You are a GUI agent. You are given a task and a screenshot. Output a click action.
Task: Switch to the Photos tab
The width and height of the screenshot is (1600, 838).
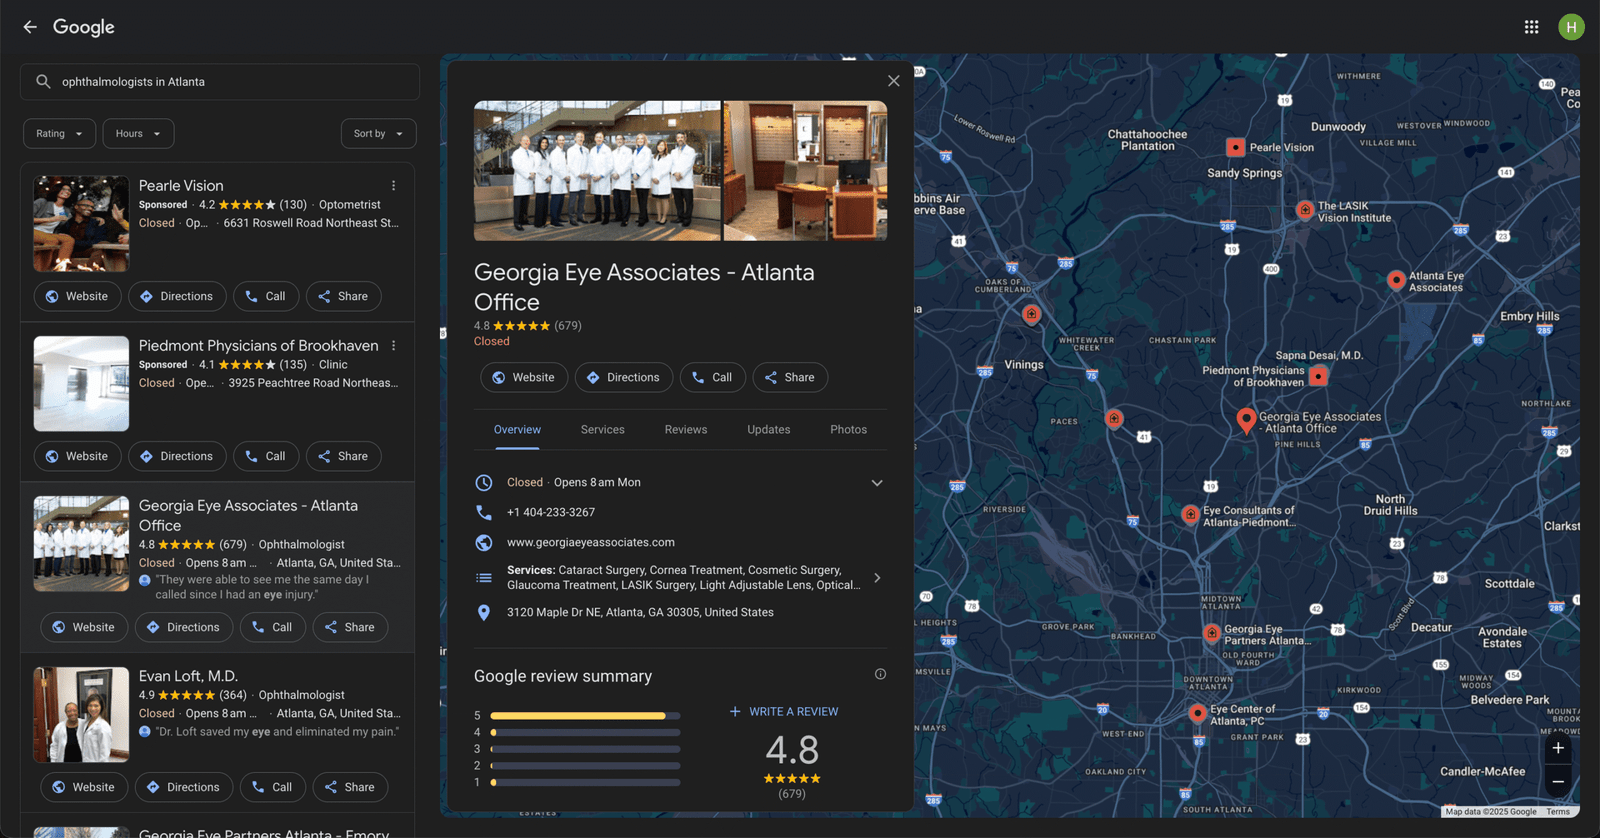pos(848,430)
